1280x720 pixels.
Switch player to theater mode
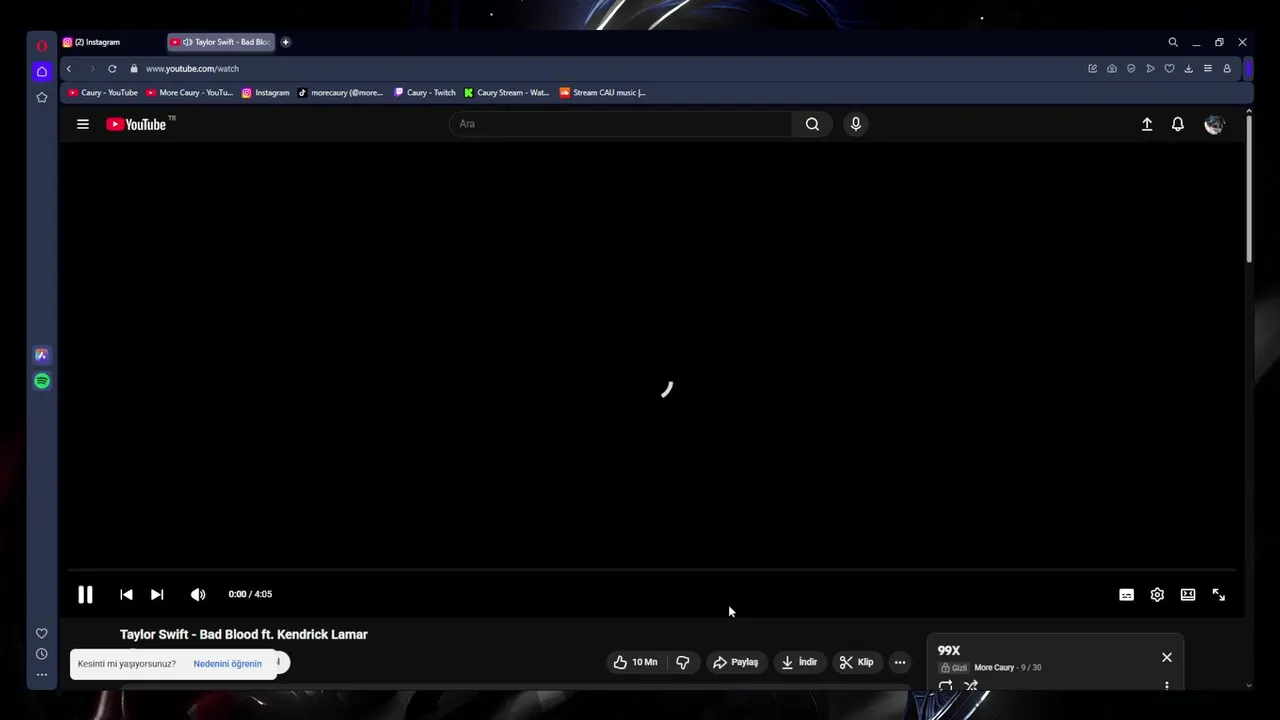point(1188,594)
